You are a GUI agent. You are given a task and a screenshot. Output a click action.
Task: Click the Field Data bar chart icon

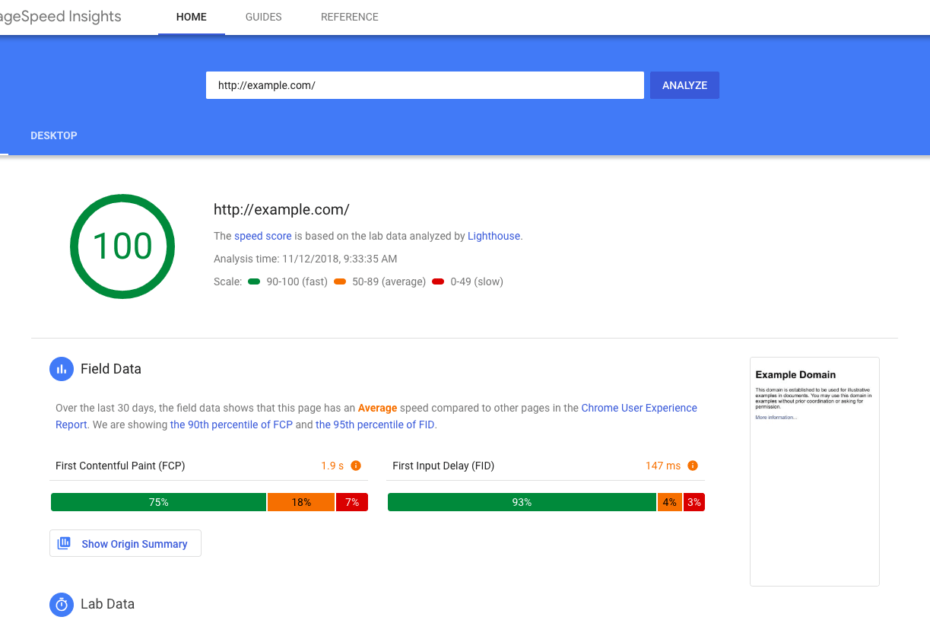pyautogui.click(x=61, y=368)
